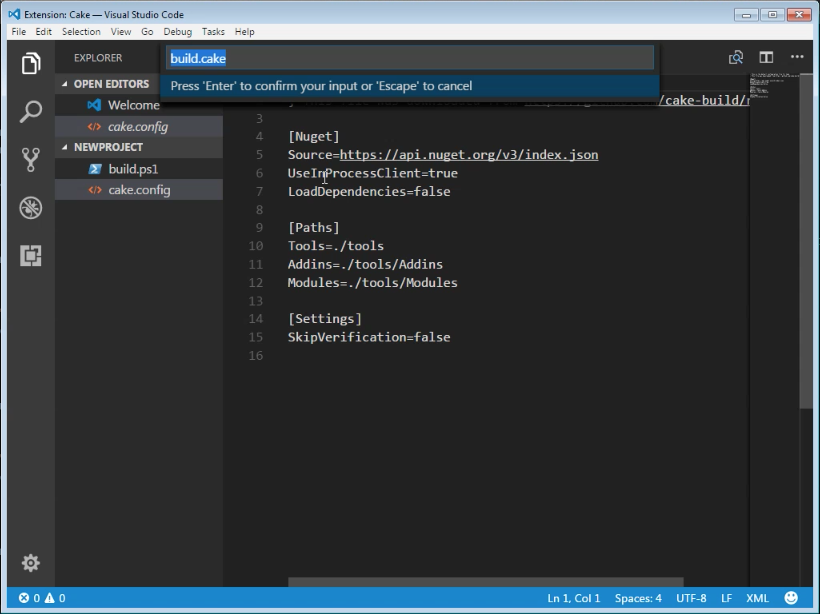Open the Selection menu
Screen dimensions: 820x614
(81, 31)
